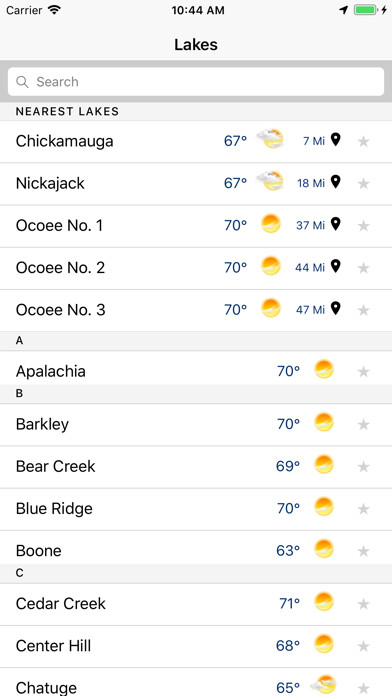This screenshot has height=696, width=392.
Task: Open the Blue Ridge lake details
Action: pos(196,509)
